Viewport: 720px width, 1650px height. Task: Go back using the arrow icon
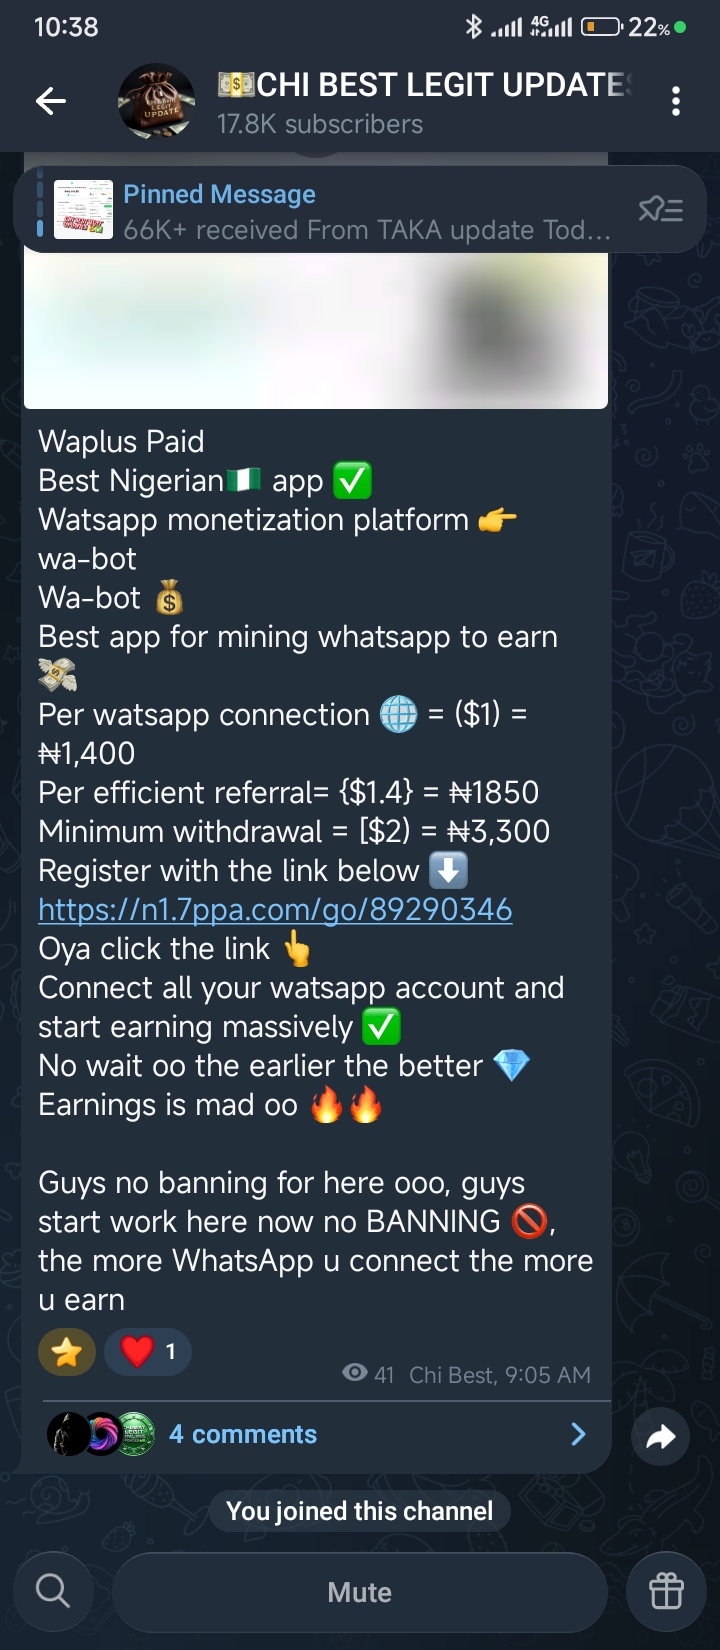coord(51,101)
